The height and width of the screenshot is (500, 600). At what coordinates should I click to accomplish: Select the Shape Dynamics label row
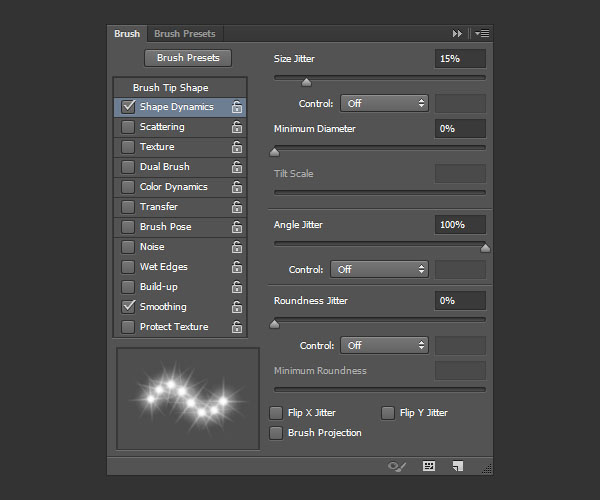click(x=176, y=107)
